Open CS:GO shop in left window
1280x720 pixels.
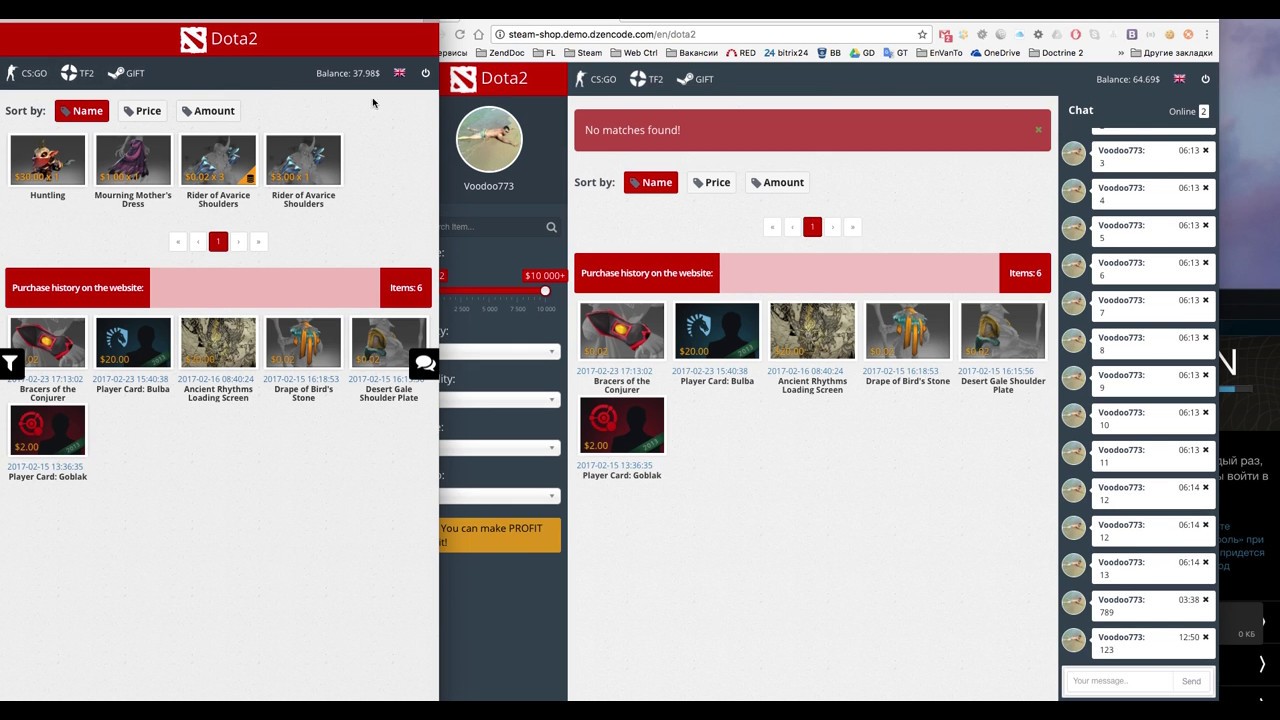27,73
